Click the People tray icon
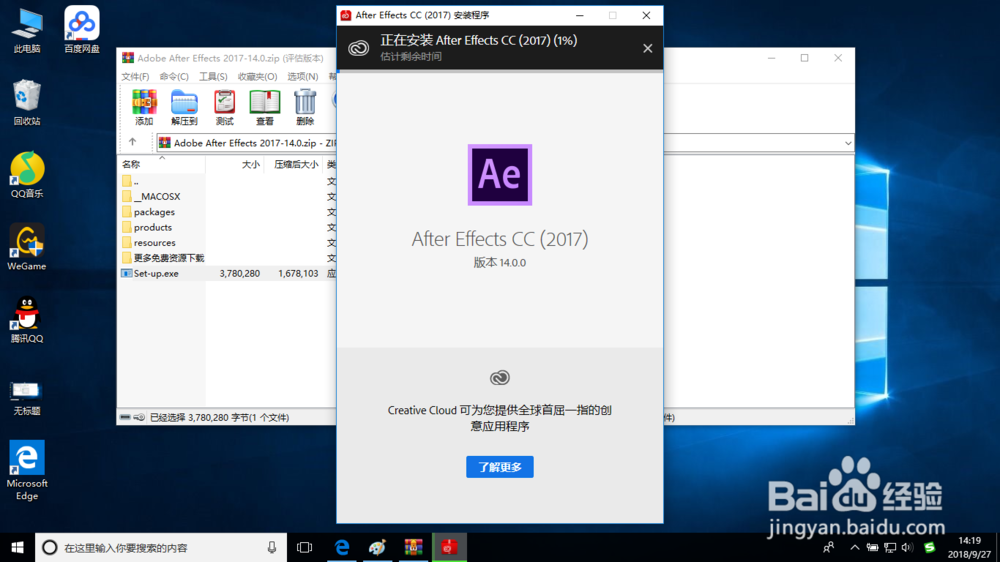1000x562 pixels. tap(828, 547)
